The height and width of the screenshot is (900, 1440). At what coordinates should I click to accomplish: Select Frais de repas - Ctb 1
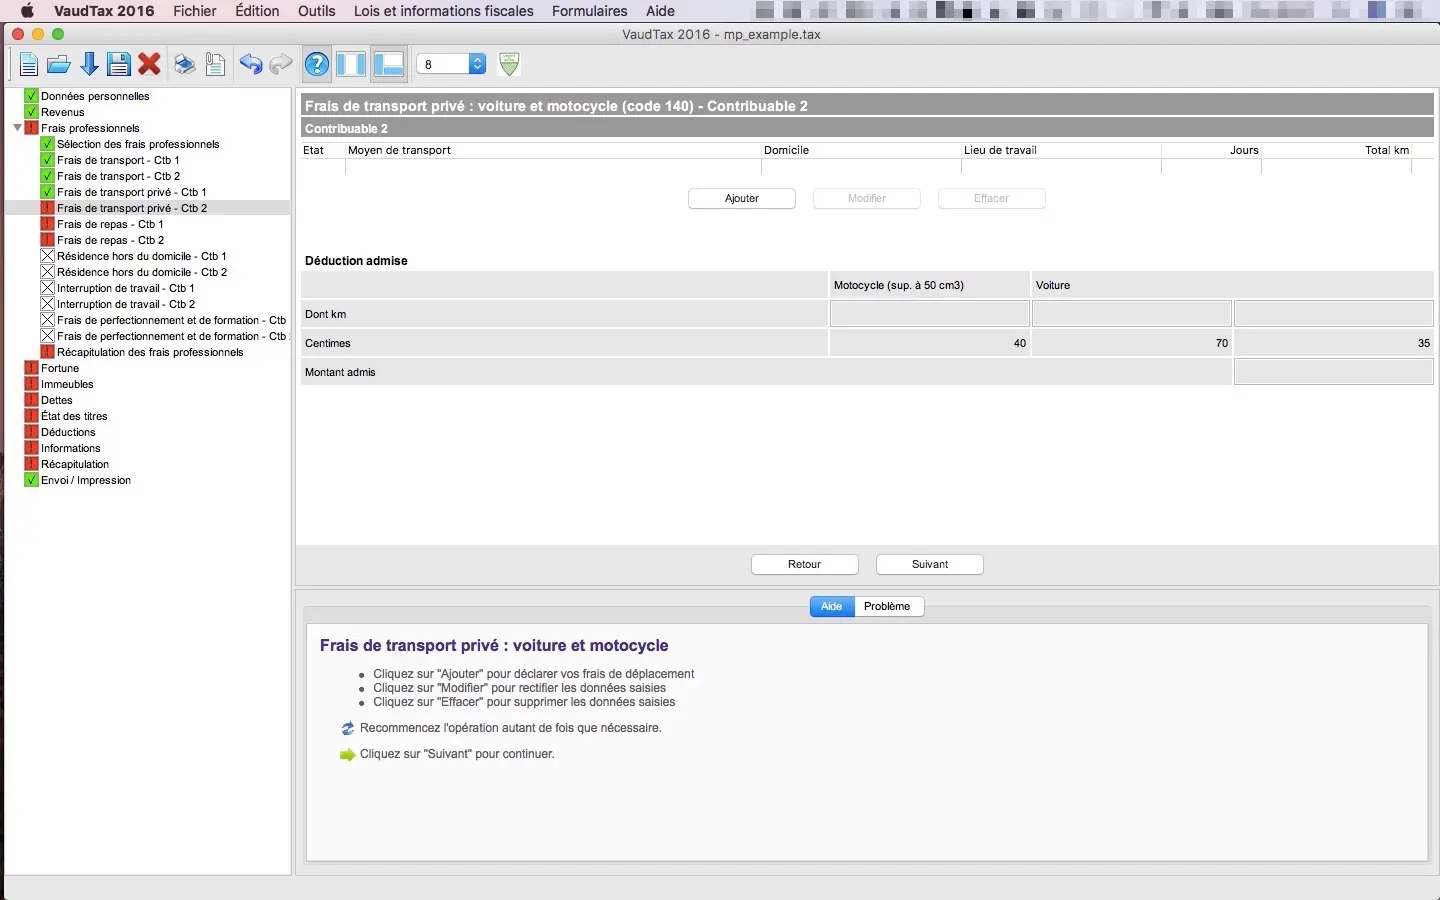pyautogui.click(x=110, y=224)
